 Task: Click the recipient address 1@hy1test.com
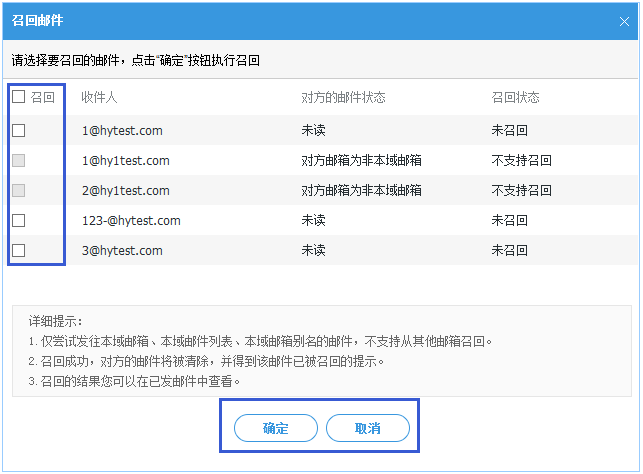tap(126, 160)
